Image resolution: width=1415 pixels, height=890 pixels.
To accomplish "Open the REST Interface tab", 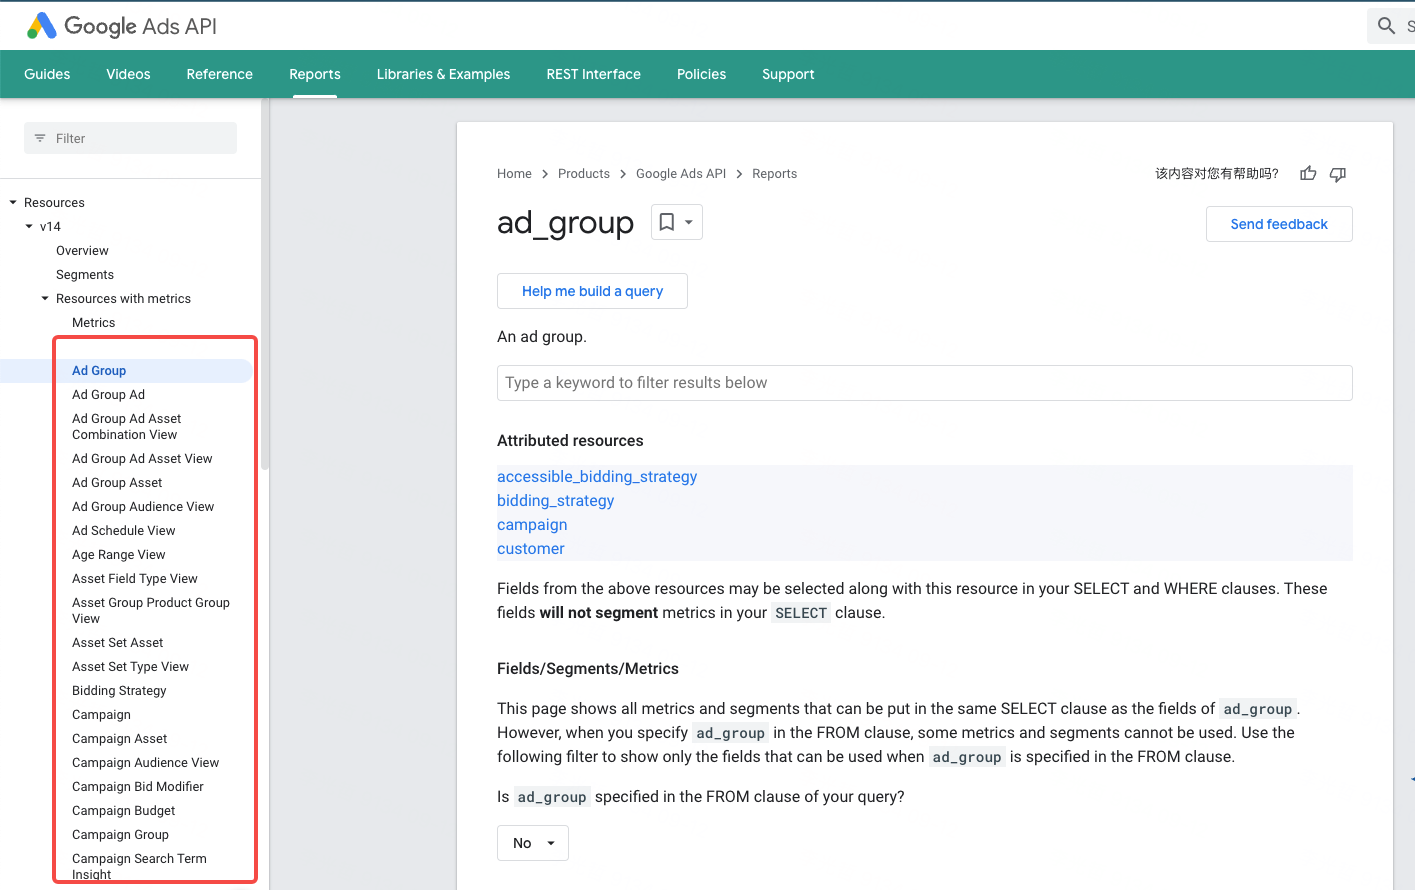I will click(593, 74).
